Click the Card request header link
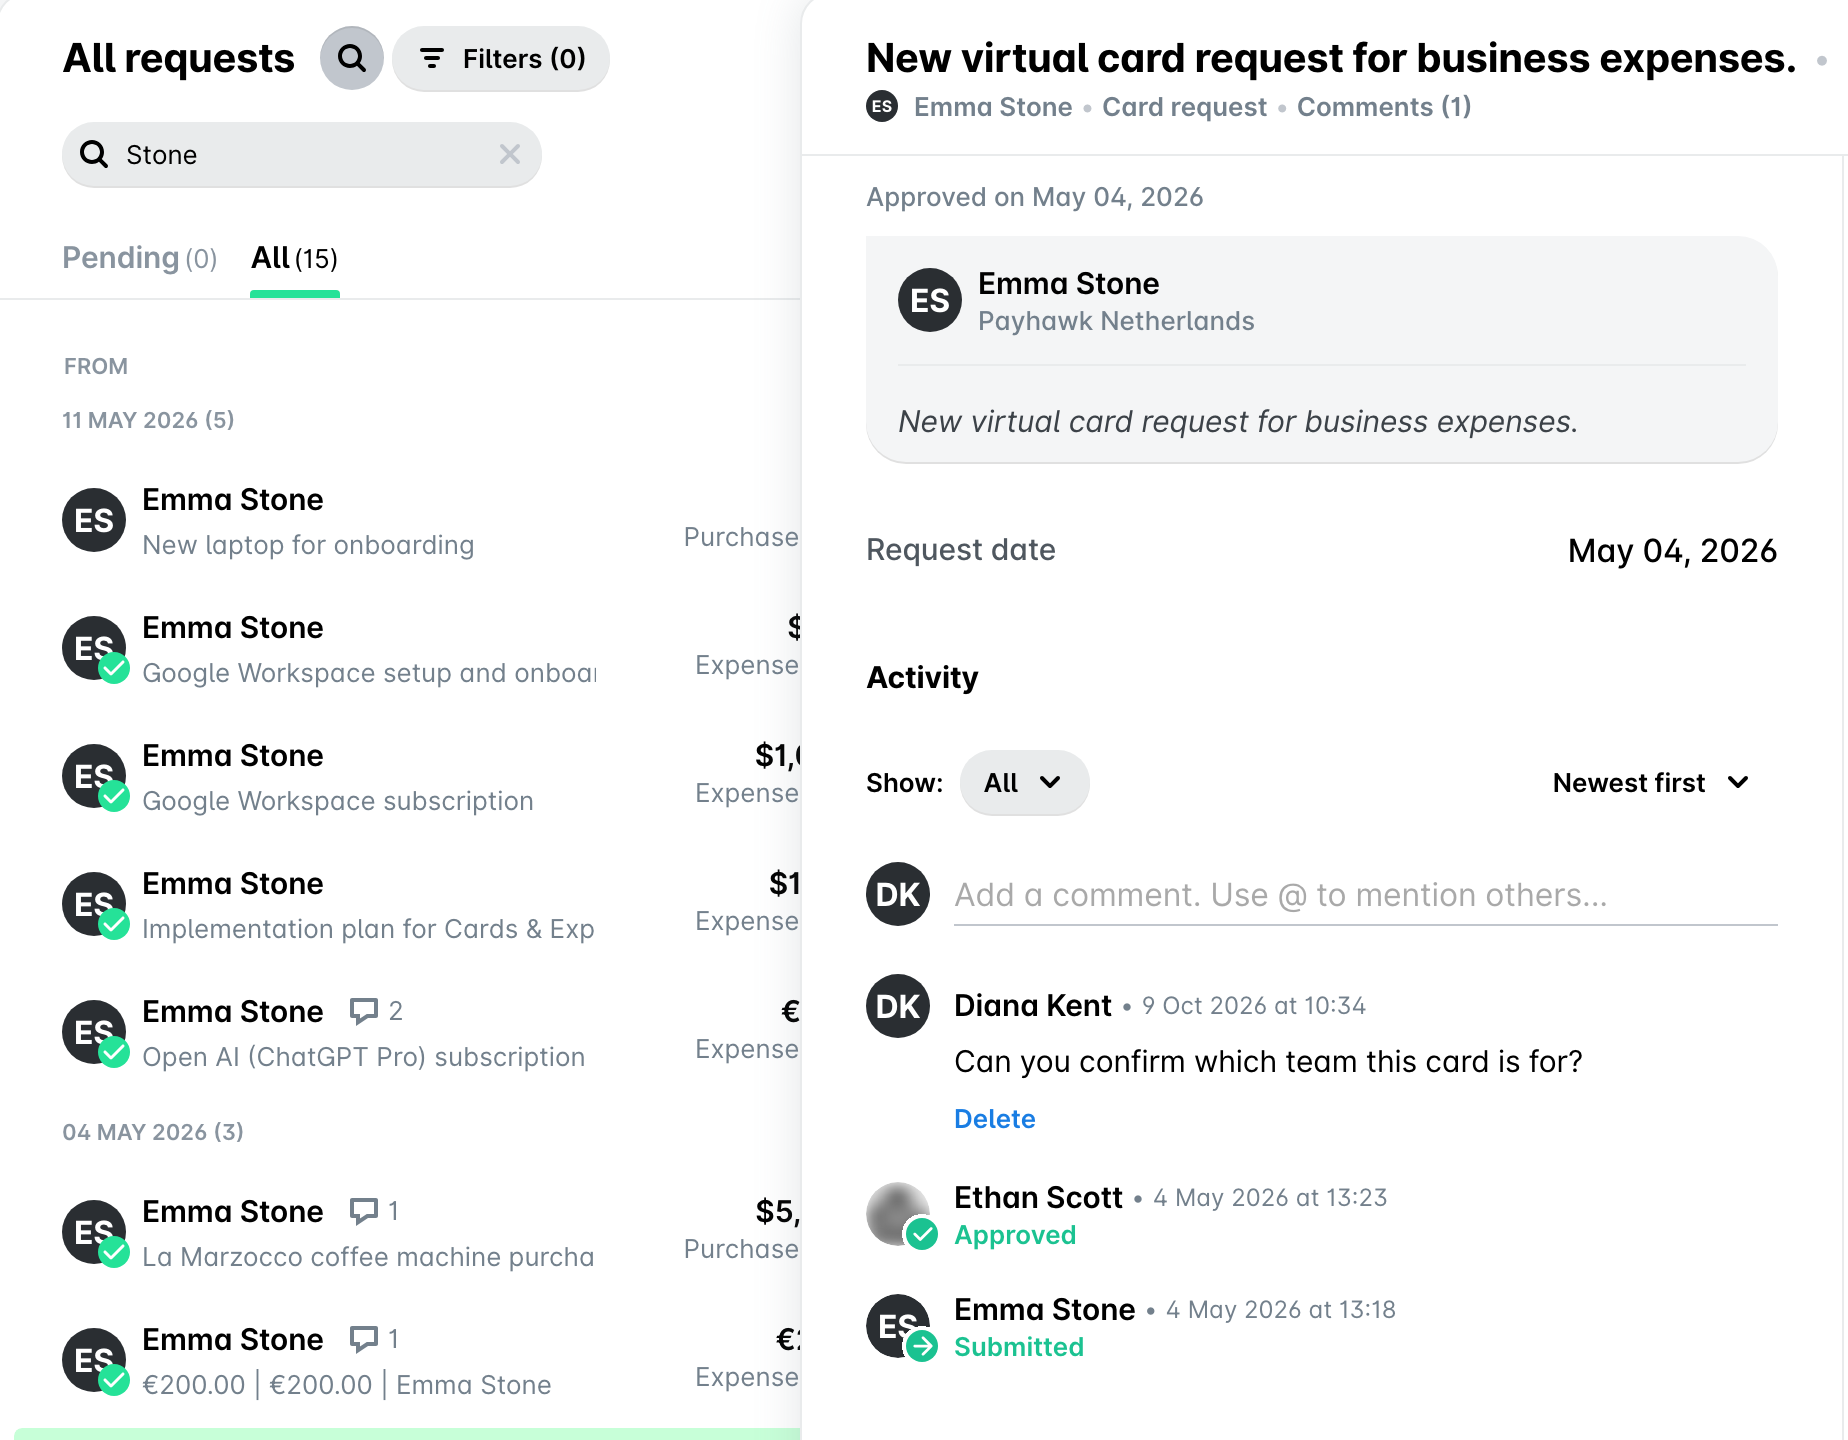The width and height of the screenshot is (1848, 1440). [x=1184, y=107]
